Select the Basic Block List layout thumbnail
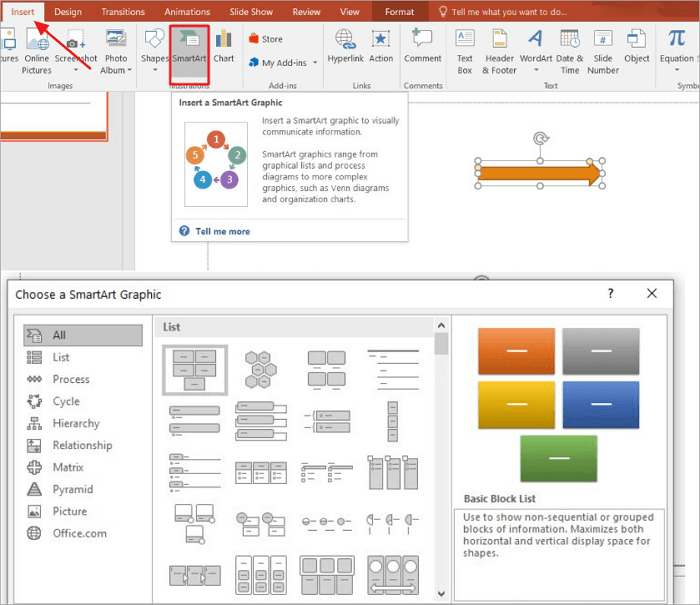The width and height of the screenshot is (700, 605). (x=195, y=368)
